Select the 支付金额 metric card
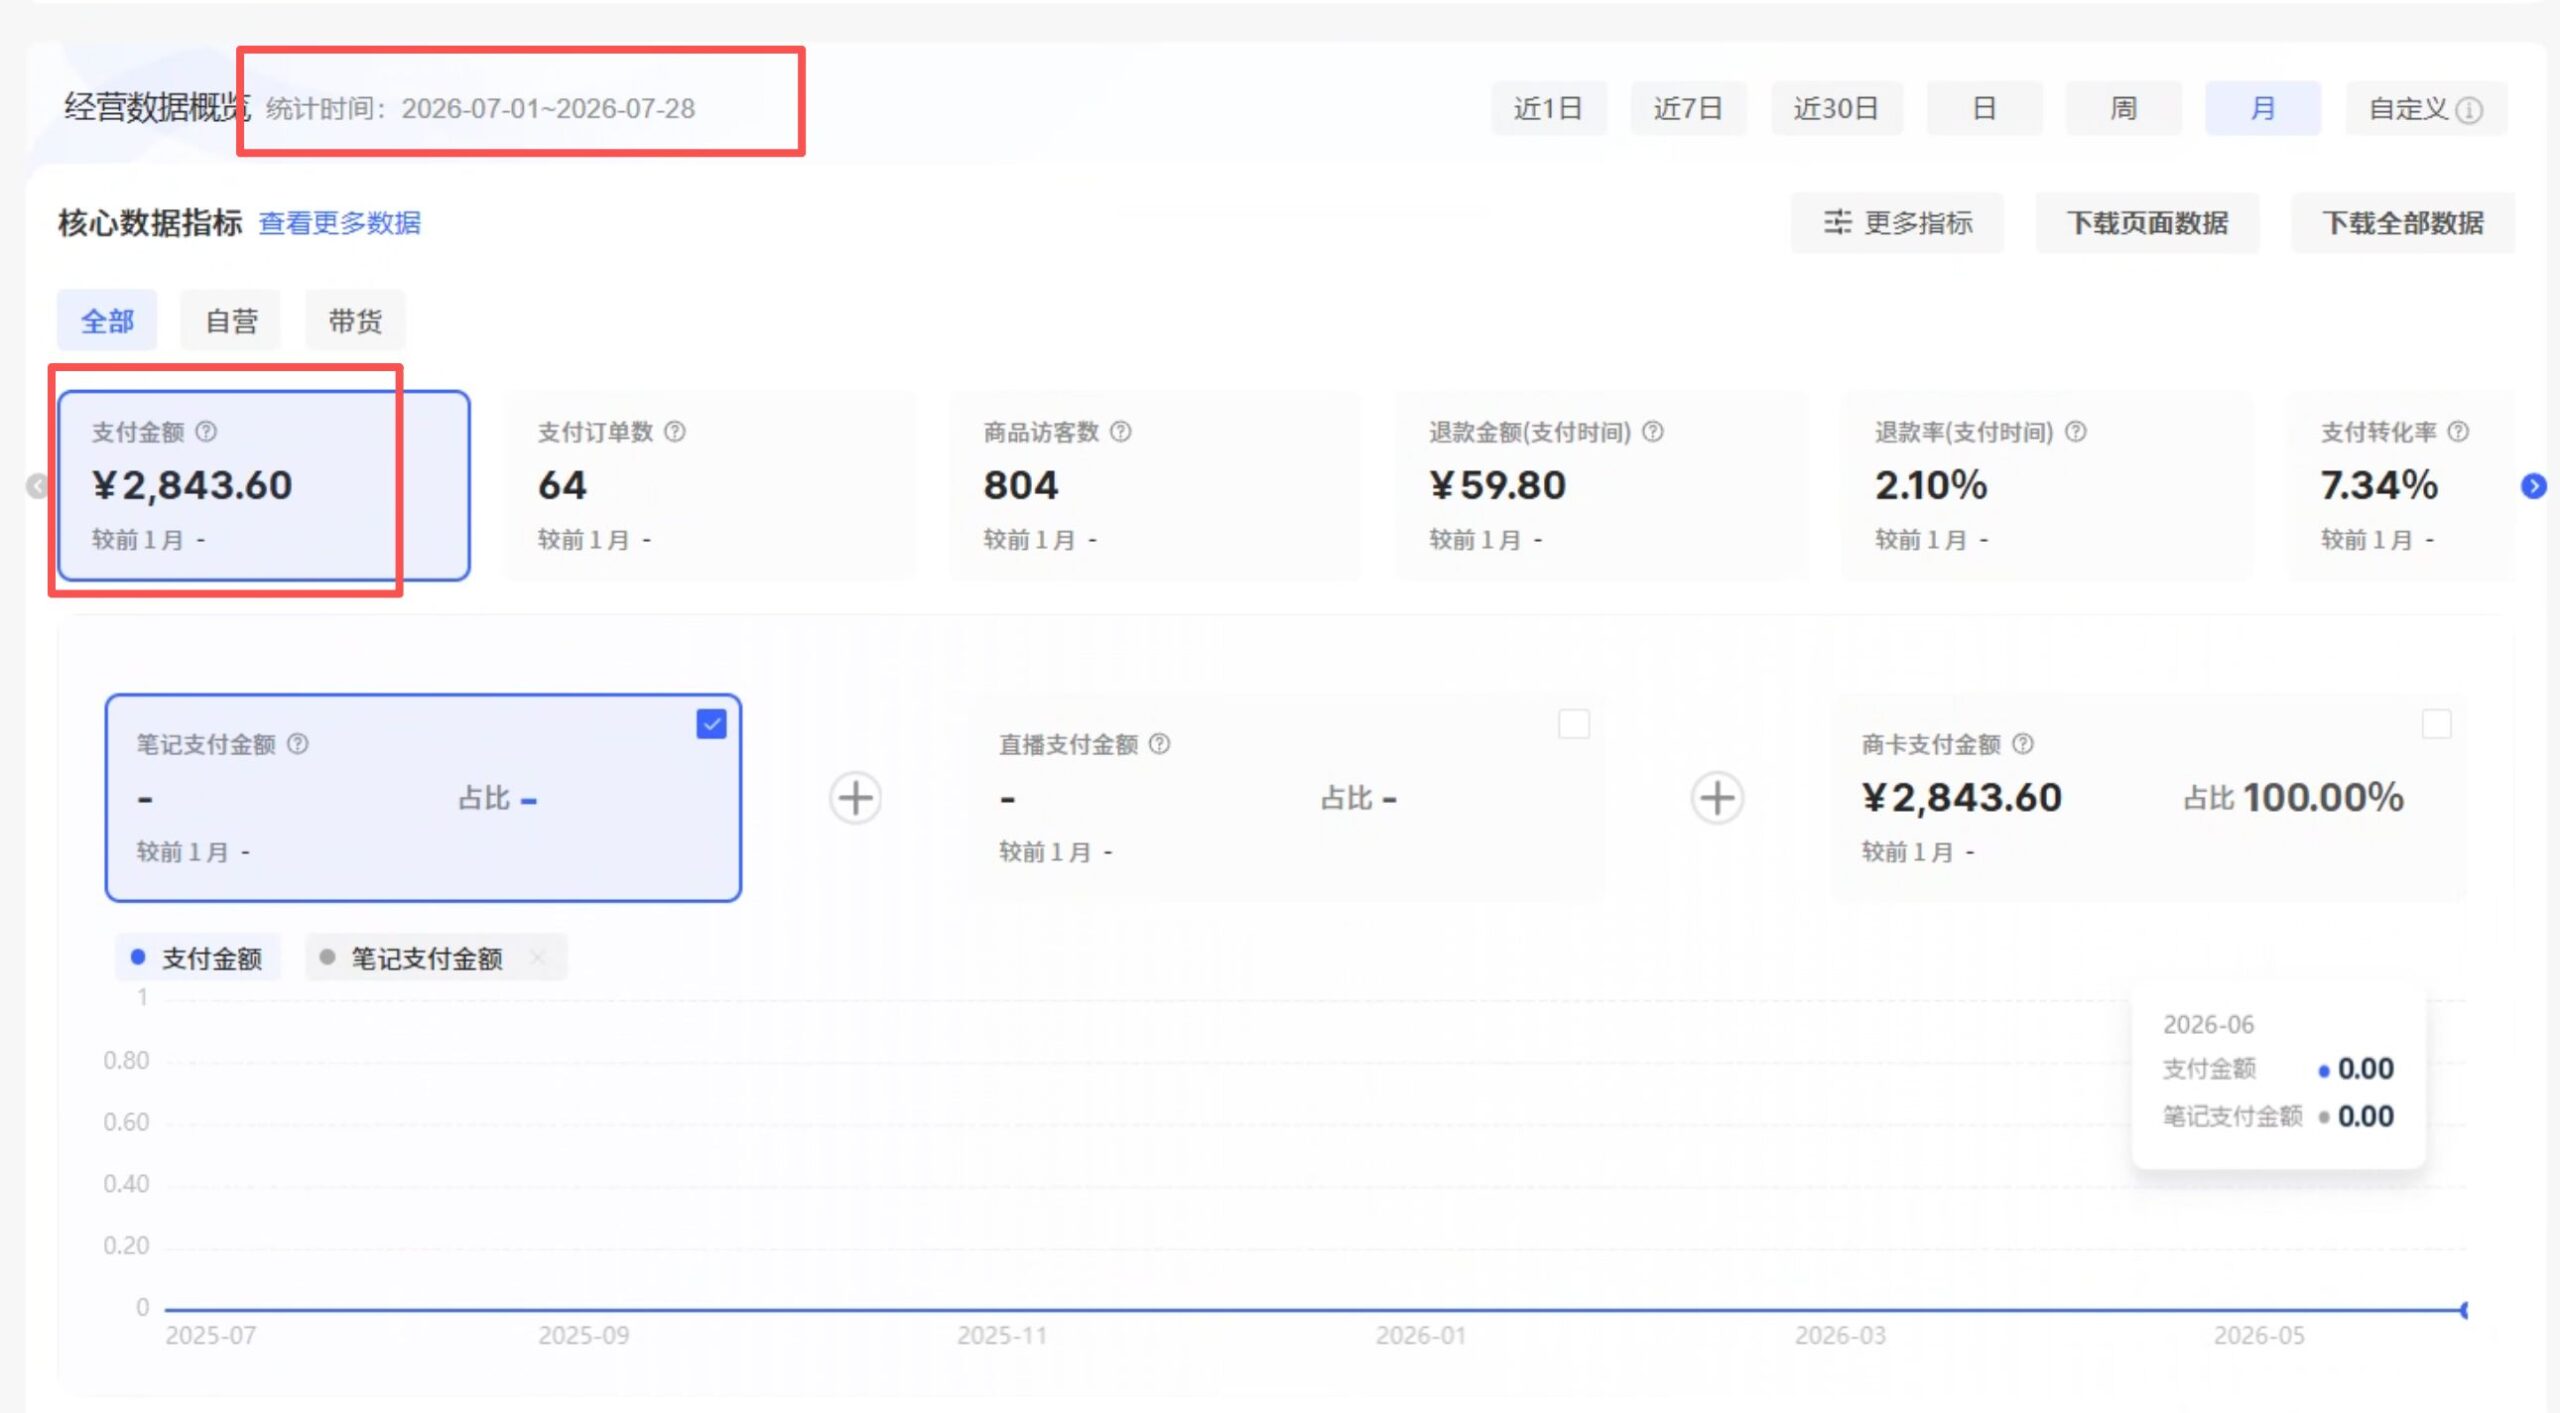The width and height of the screenshot is (2560, 1413). click(264, 486)
